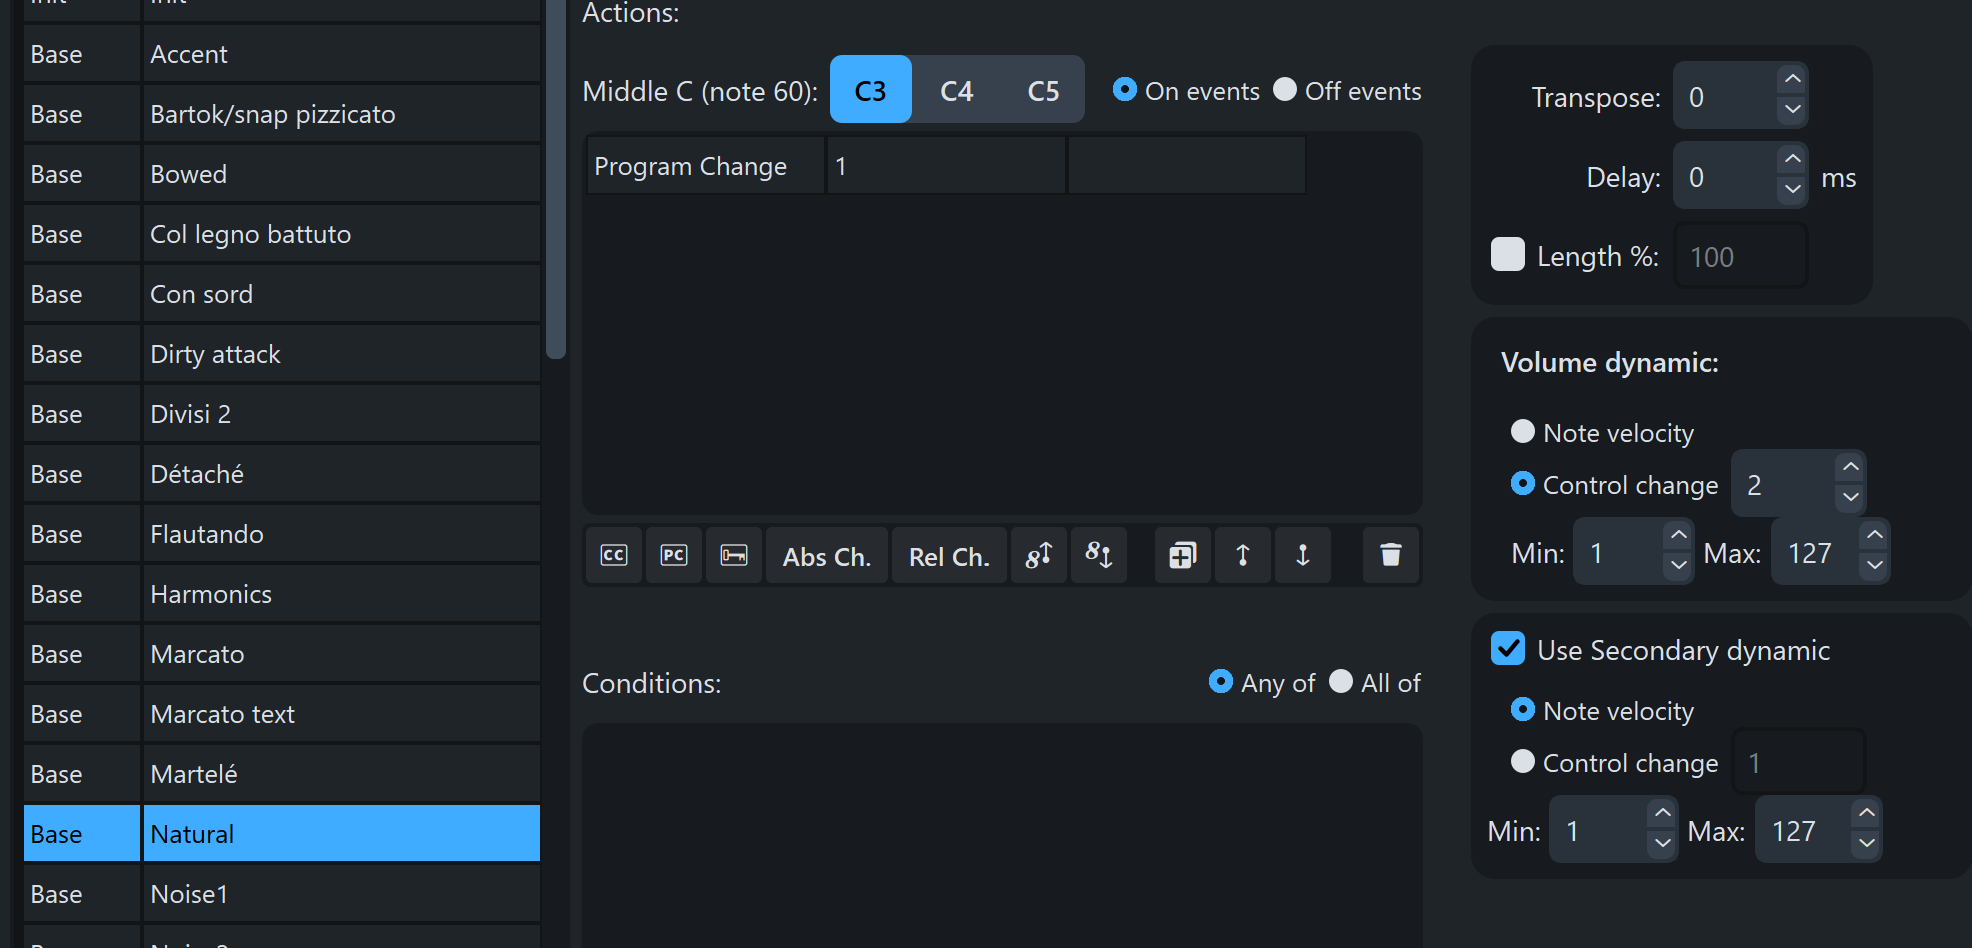The width and height of the screenshot is (1972, 948).
Task: Select the Off events radio button
Action: point(1285,90)
